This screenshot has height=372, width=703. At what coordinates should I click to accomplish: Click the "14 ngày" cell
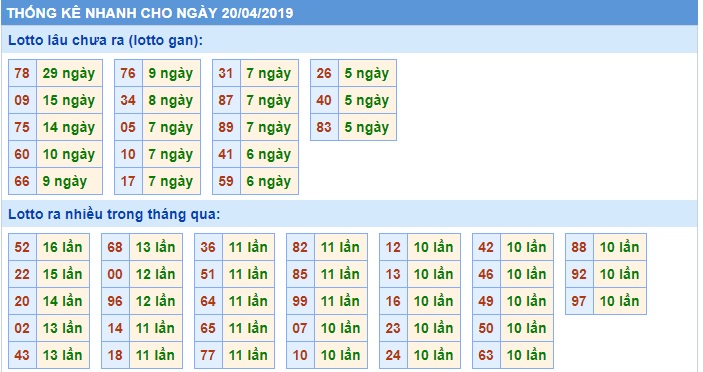tap(69, 127)
